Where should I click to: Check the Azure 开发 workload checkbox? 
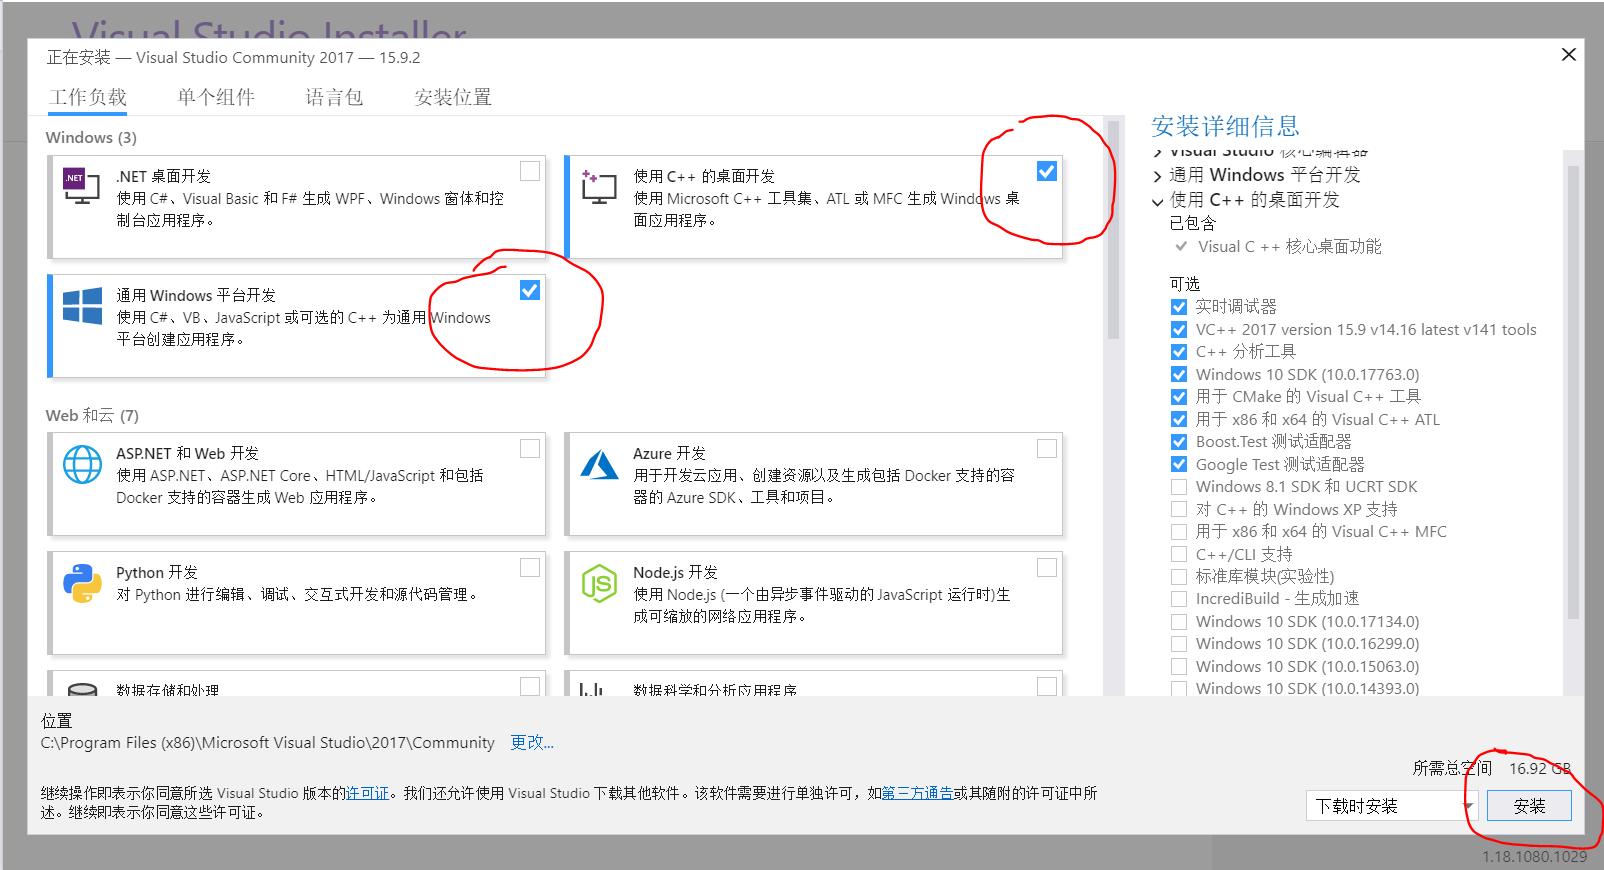[x=1047, y=448]
